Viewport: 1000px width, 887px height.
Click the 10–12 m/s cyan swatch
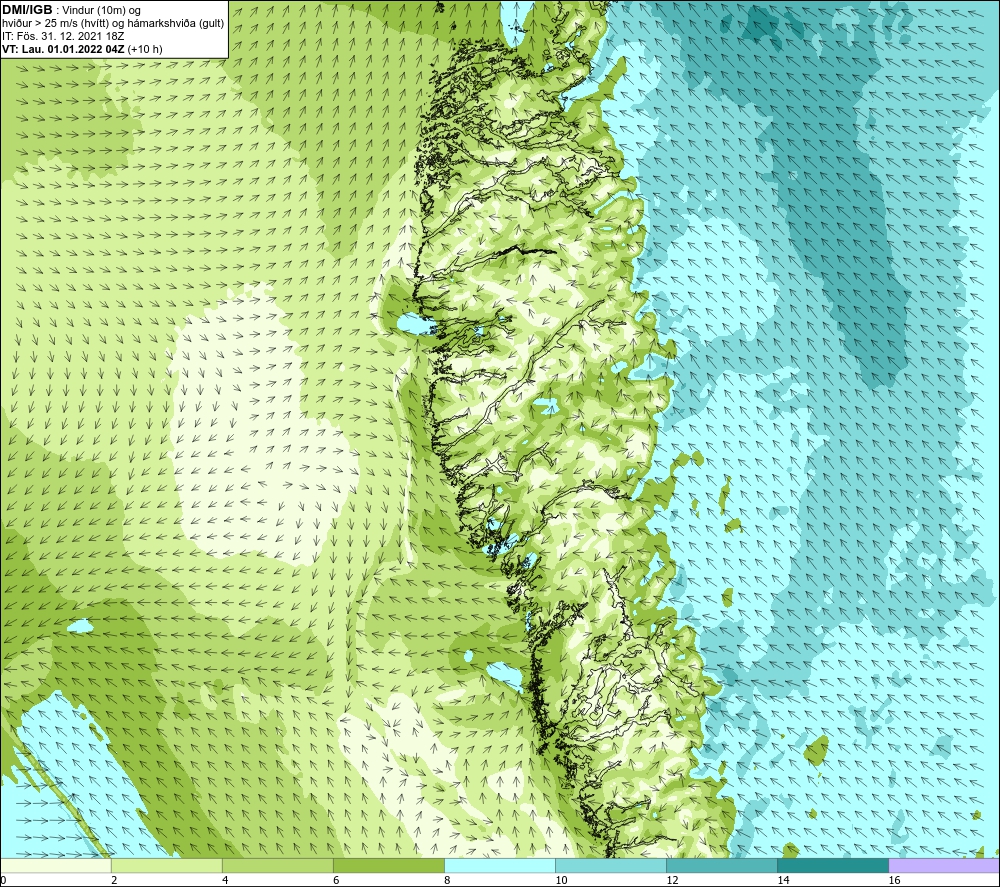[x=610, y=865]
